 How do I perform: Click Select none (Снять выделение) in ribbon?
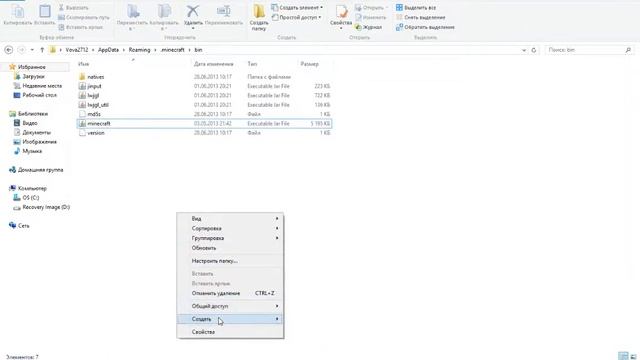click(420, 18)
